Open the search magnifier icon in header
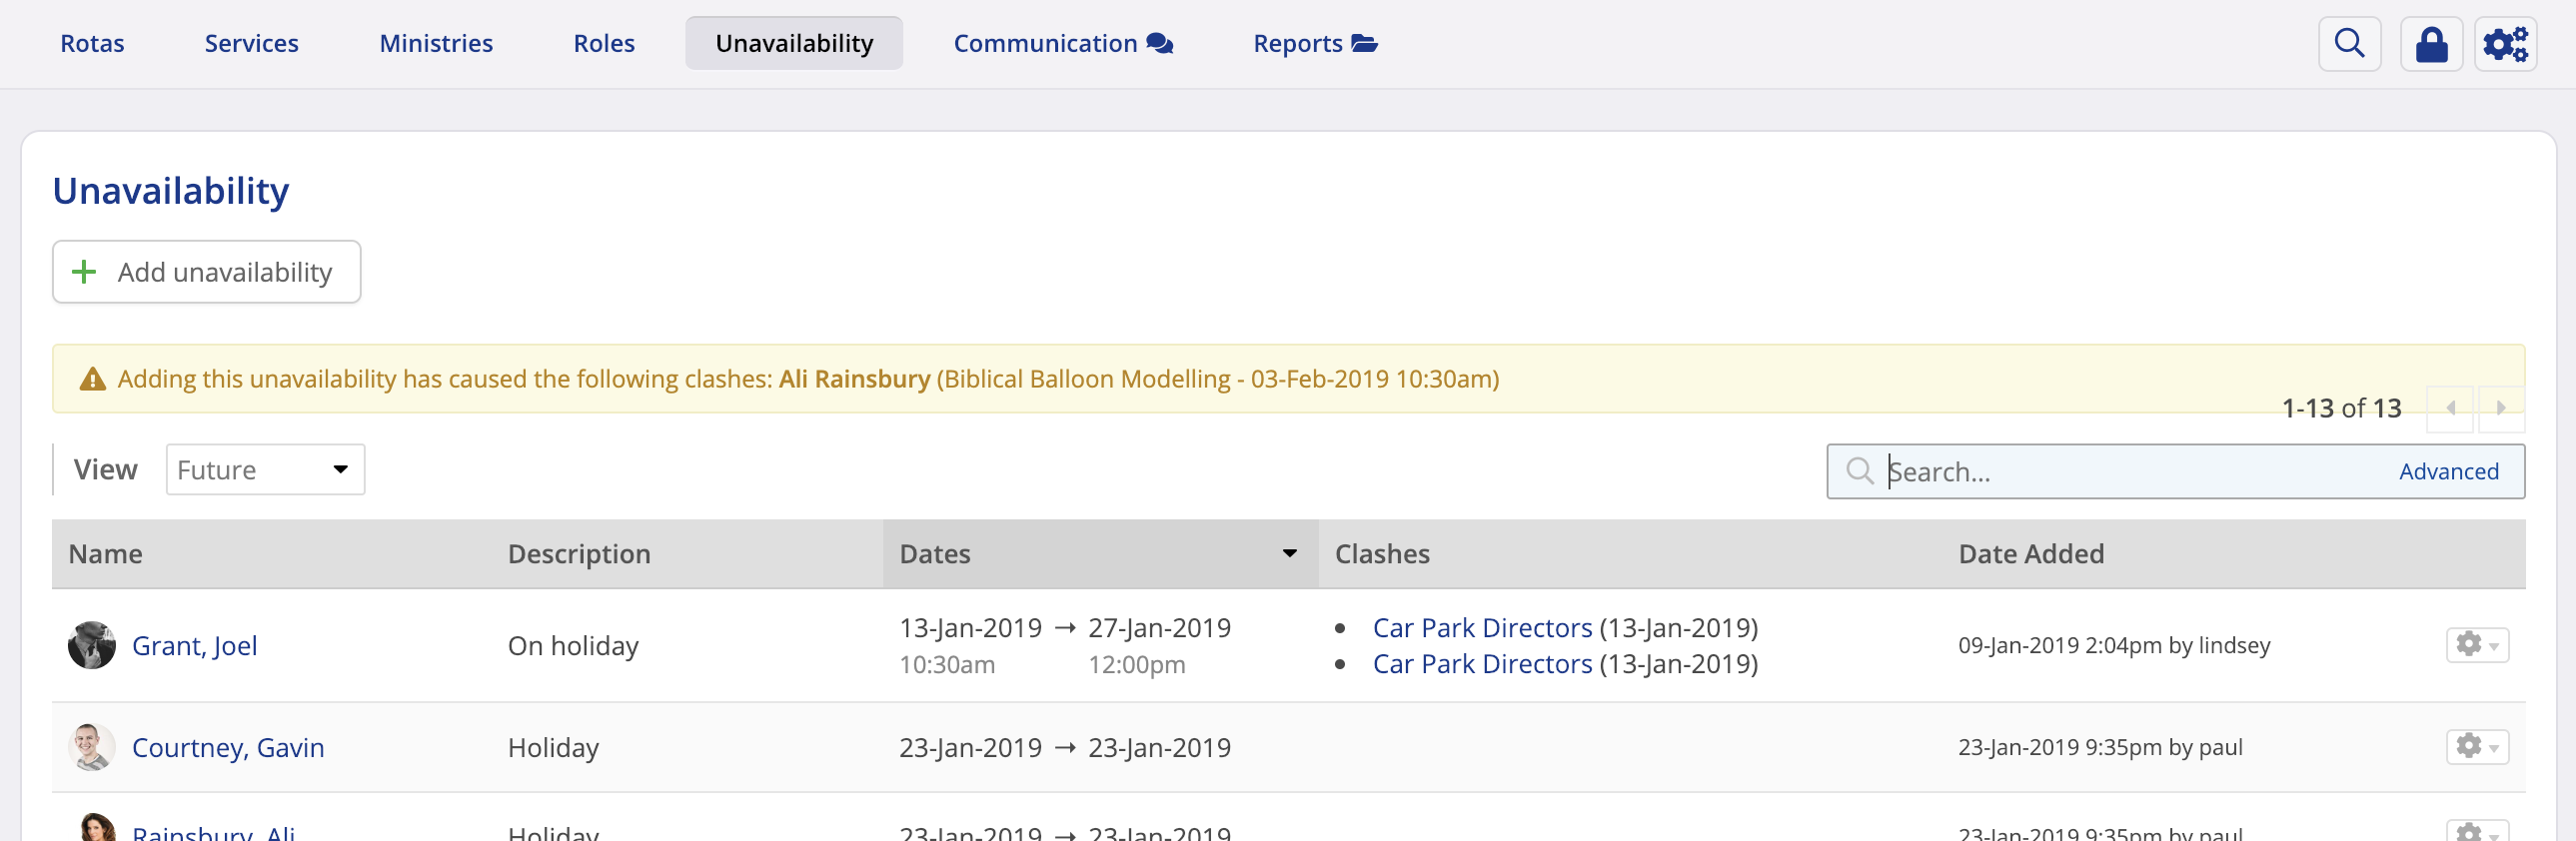Image resolution: width=2576 pixels, height=841 pixels. pyautogui.click(x=2349, y=44)
